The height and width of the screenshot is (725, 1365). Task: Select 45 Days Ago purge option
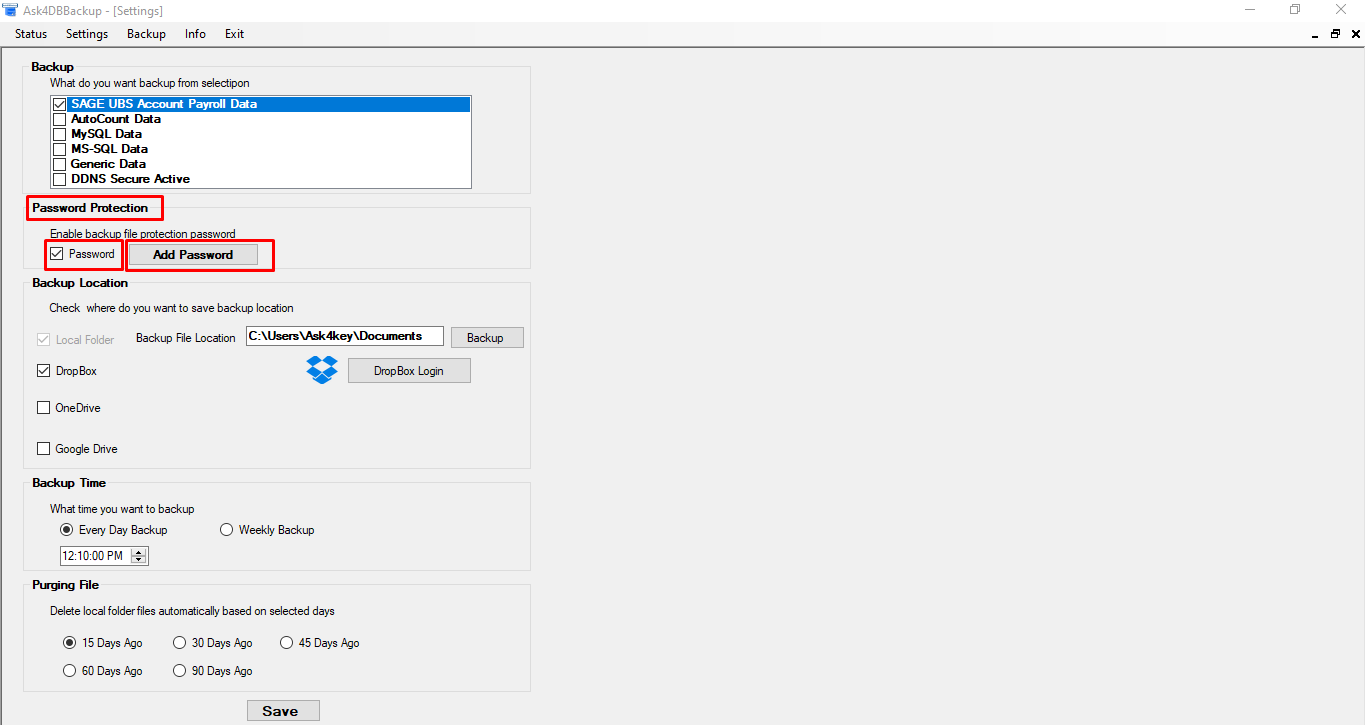(287, 643)
